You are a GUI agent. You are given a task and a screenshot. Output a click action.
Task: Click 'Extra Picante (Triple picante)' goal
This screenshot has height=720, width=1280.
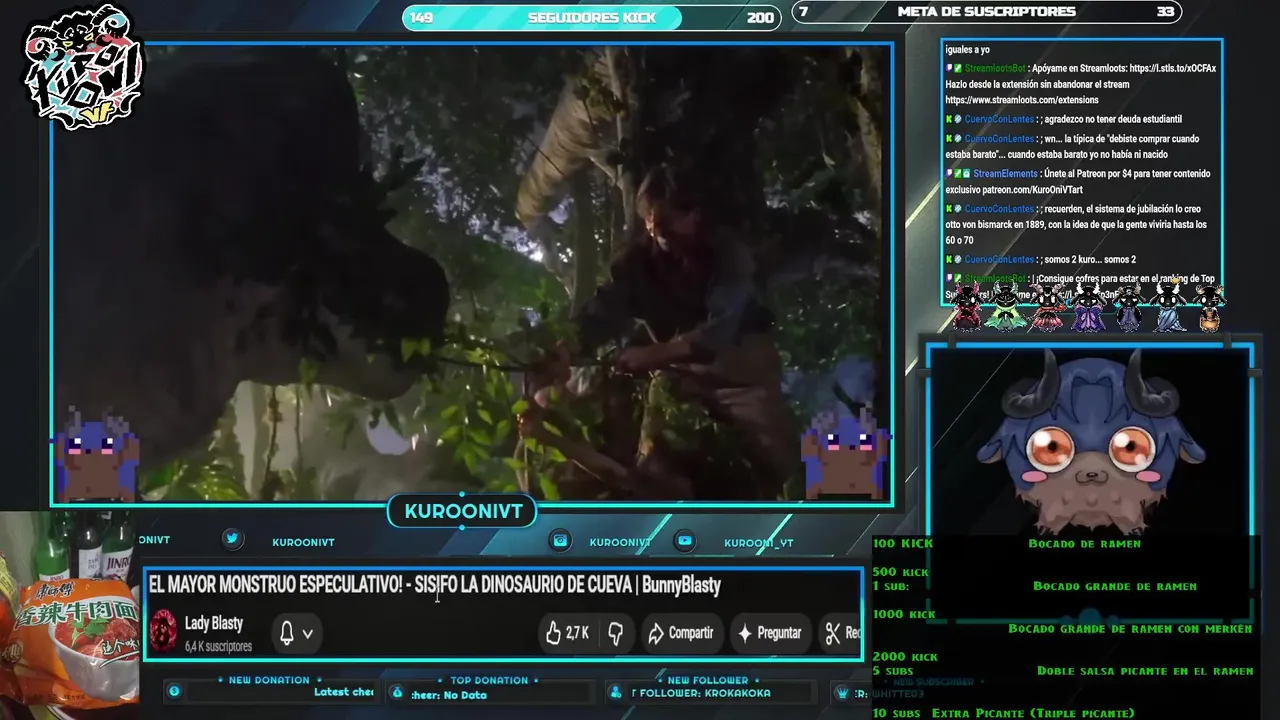tap(1033, 713)
